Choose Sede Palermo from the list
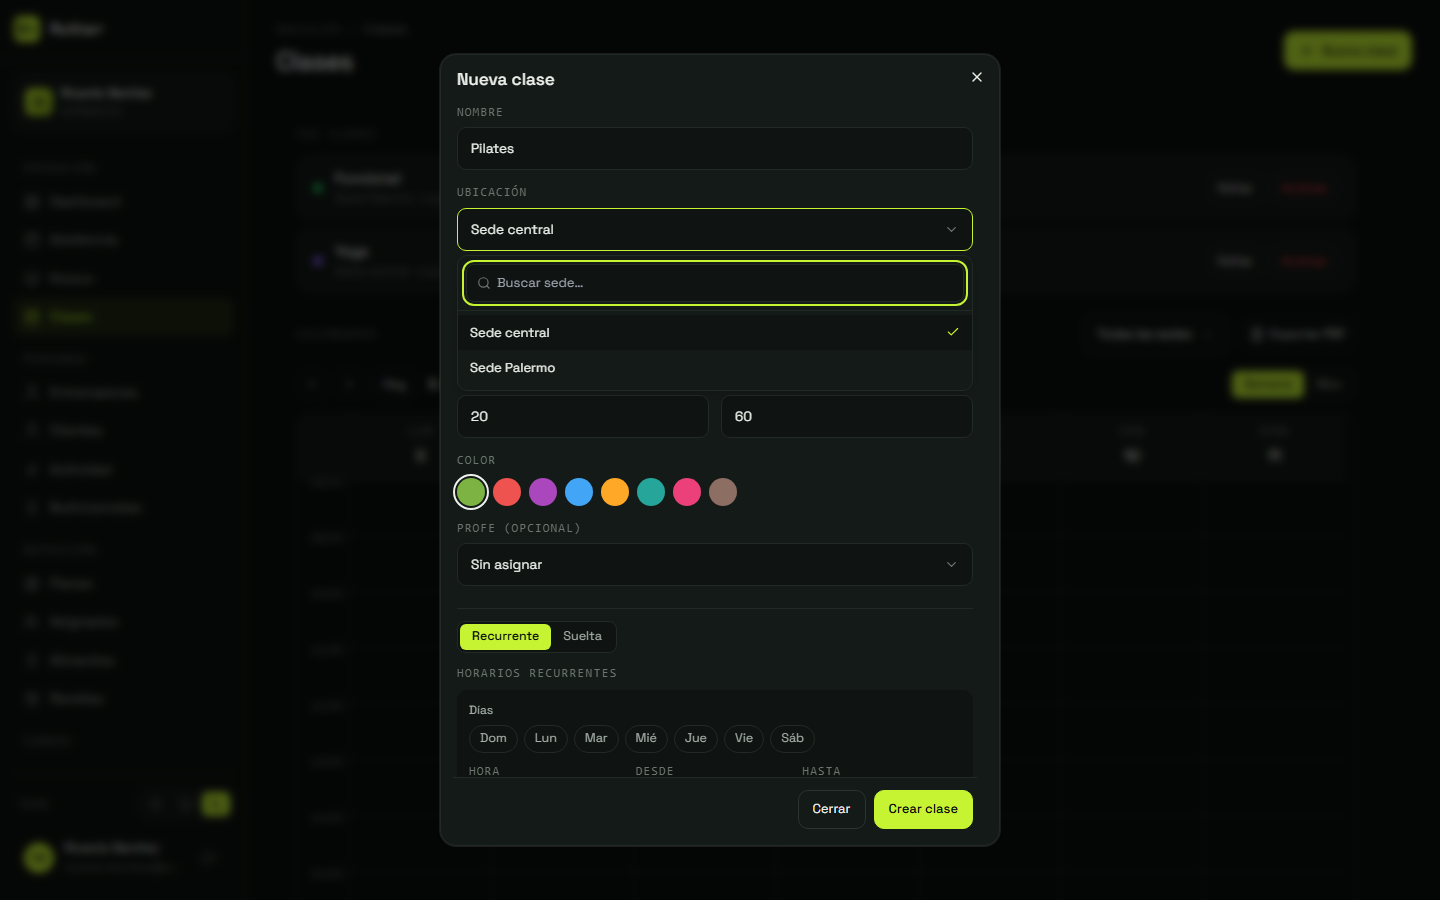1440x900 pixels. coord(715,368)
